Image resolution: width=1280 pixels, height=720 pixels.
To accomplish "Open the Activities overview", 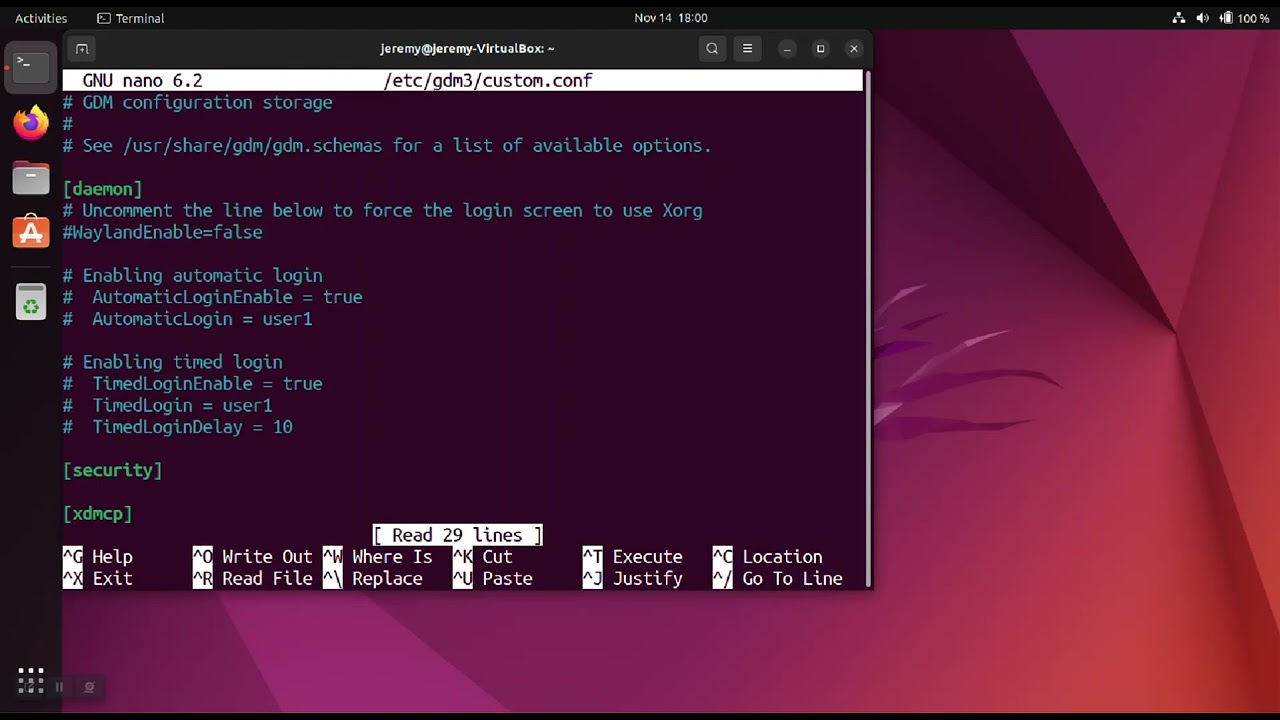I will pyautogui.click(x=41, y=18).
